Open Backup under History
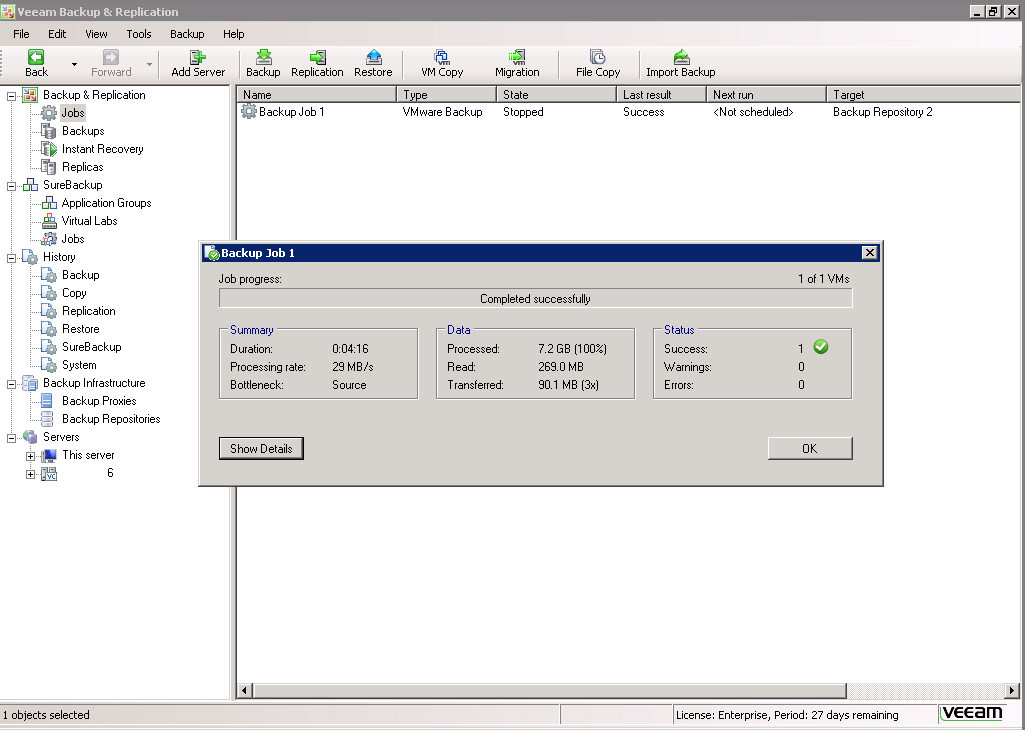 pyautogui.click(x=80, y=275)
